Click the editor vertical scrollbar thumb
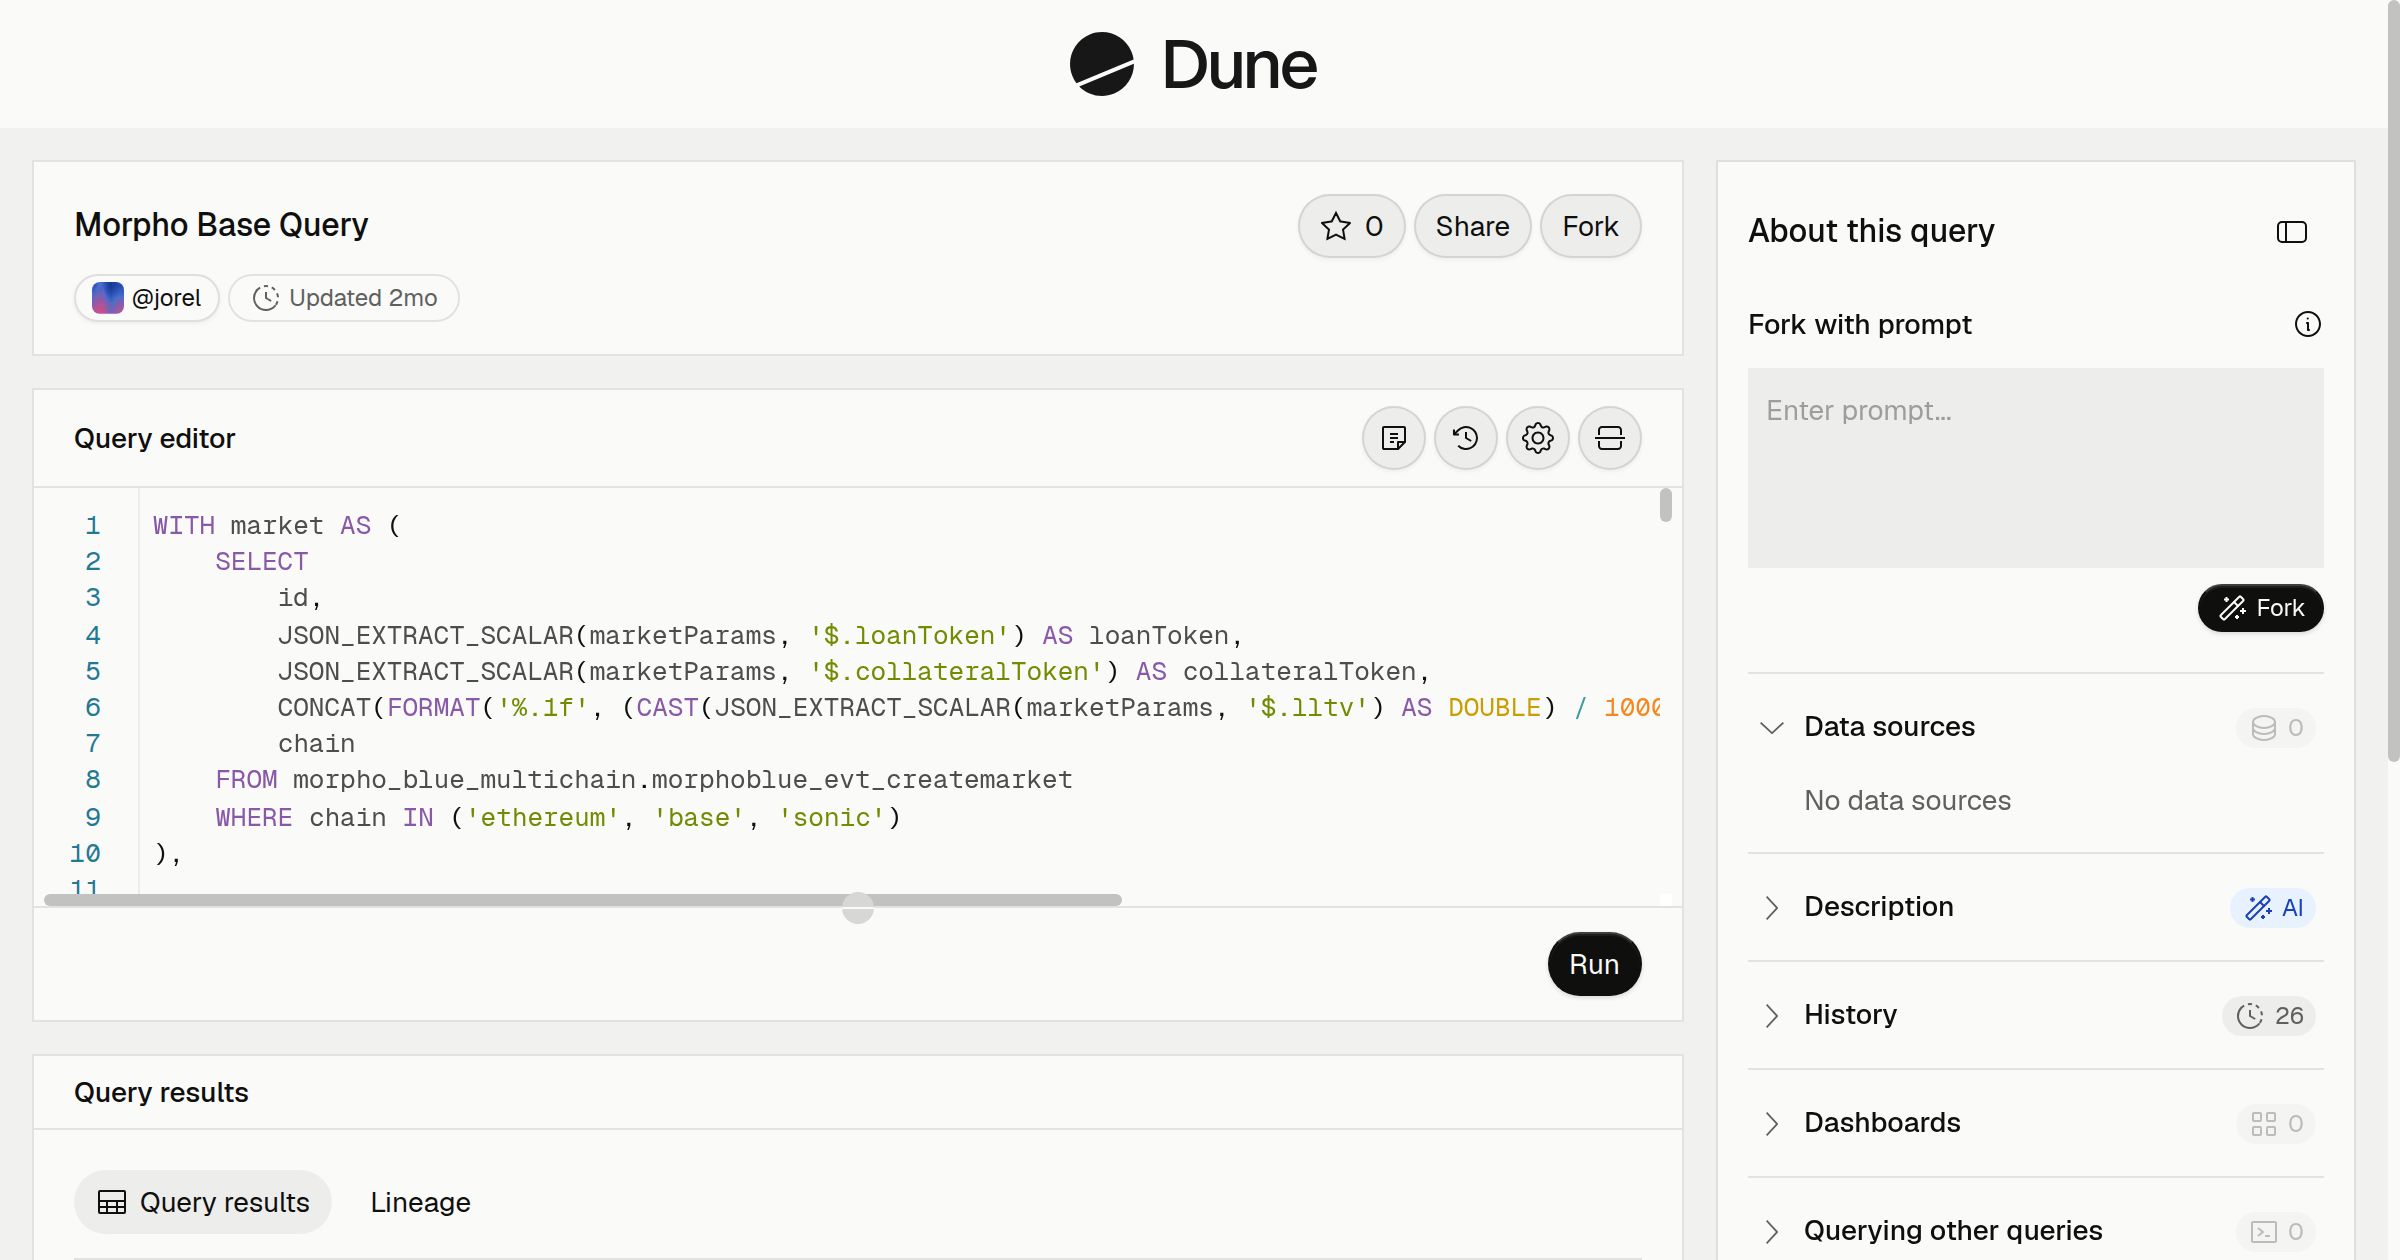2400x1260 pixels. 1665,505
